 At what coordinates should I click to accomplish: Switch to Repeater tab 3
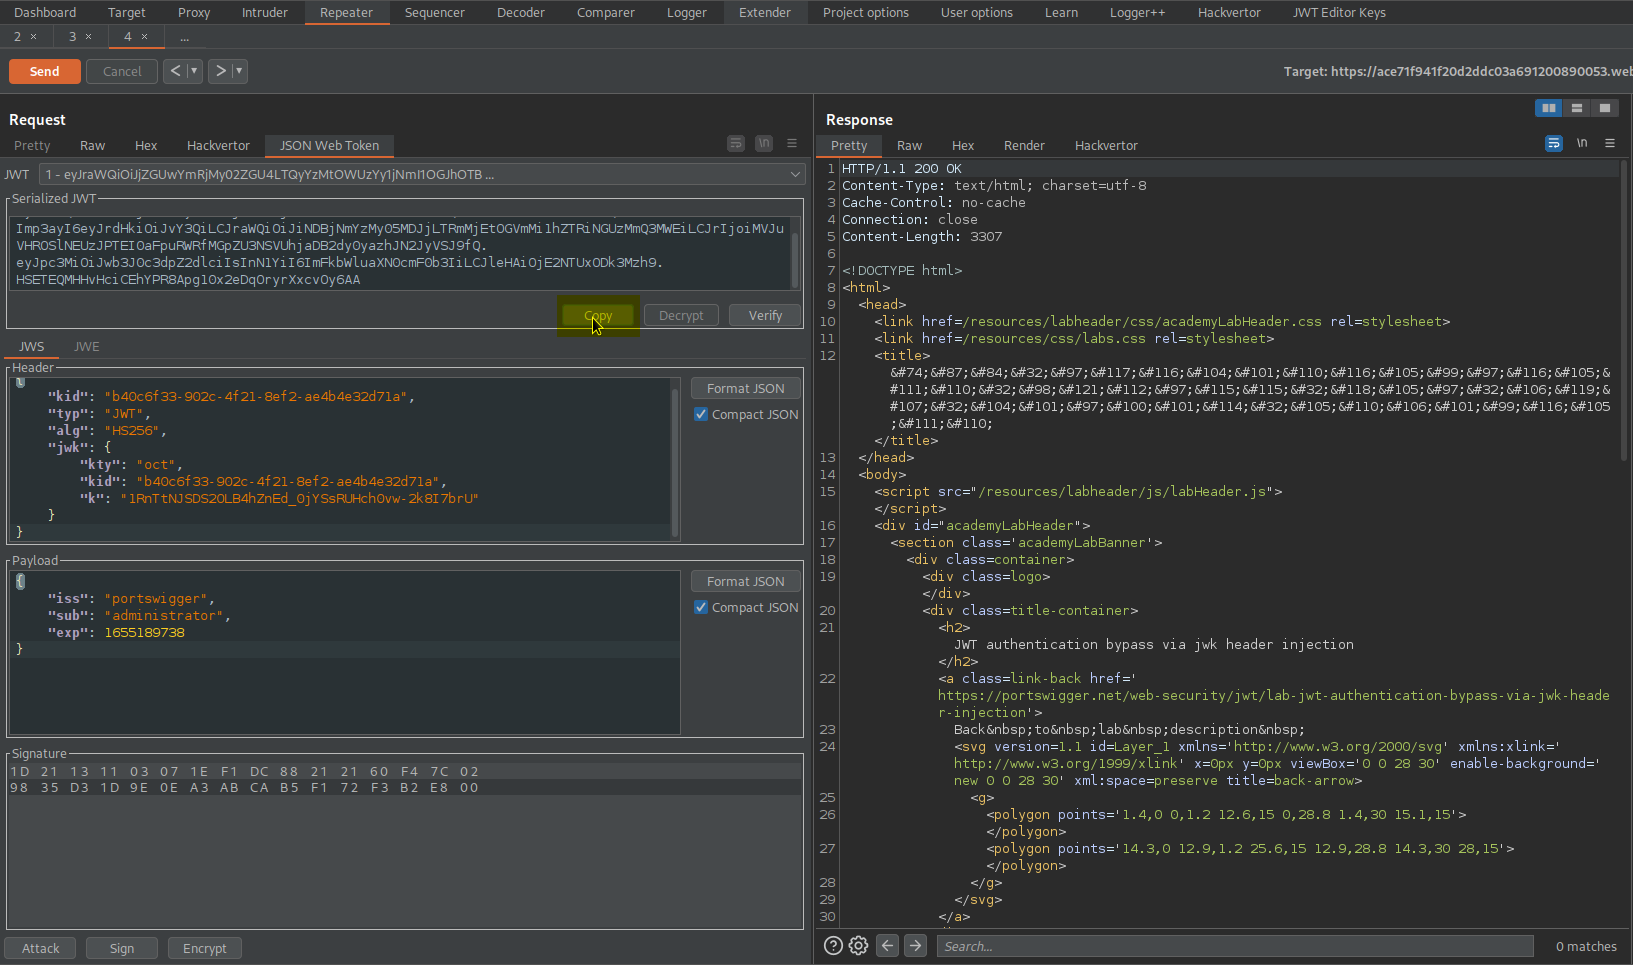pos(72,37)
